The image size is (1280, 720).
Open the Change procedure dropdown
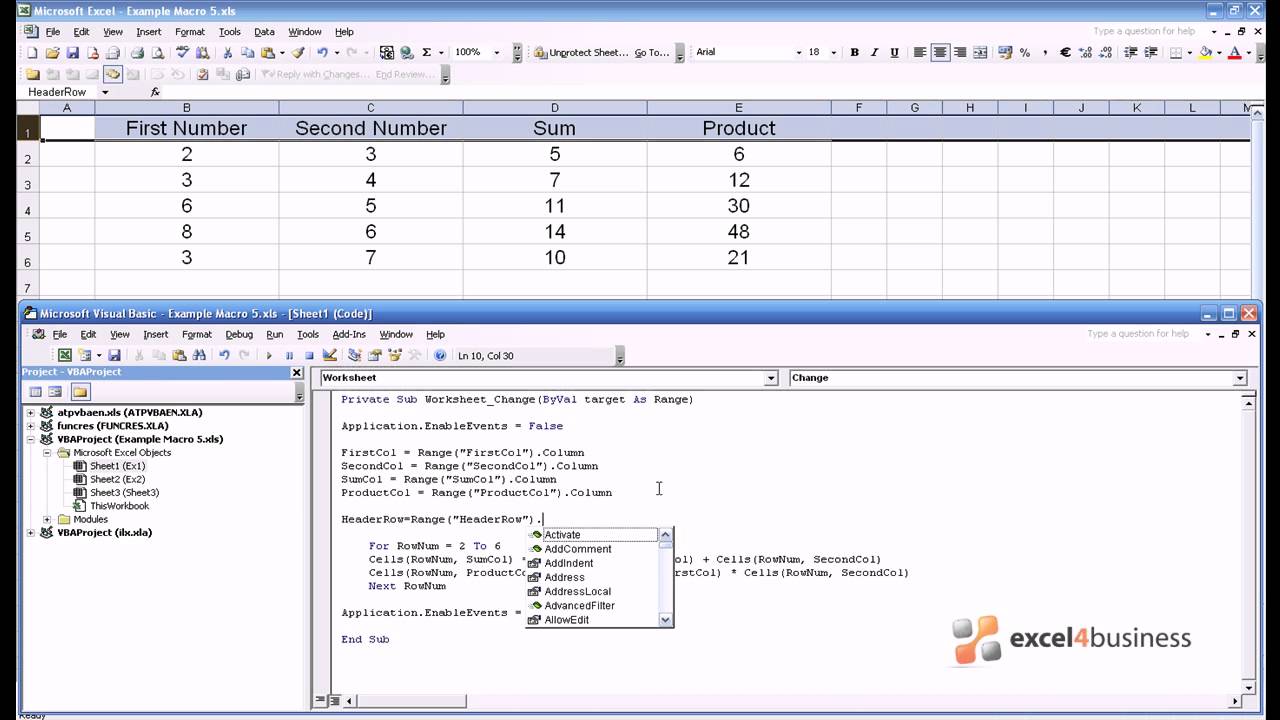(x=1240, y=378)
